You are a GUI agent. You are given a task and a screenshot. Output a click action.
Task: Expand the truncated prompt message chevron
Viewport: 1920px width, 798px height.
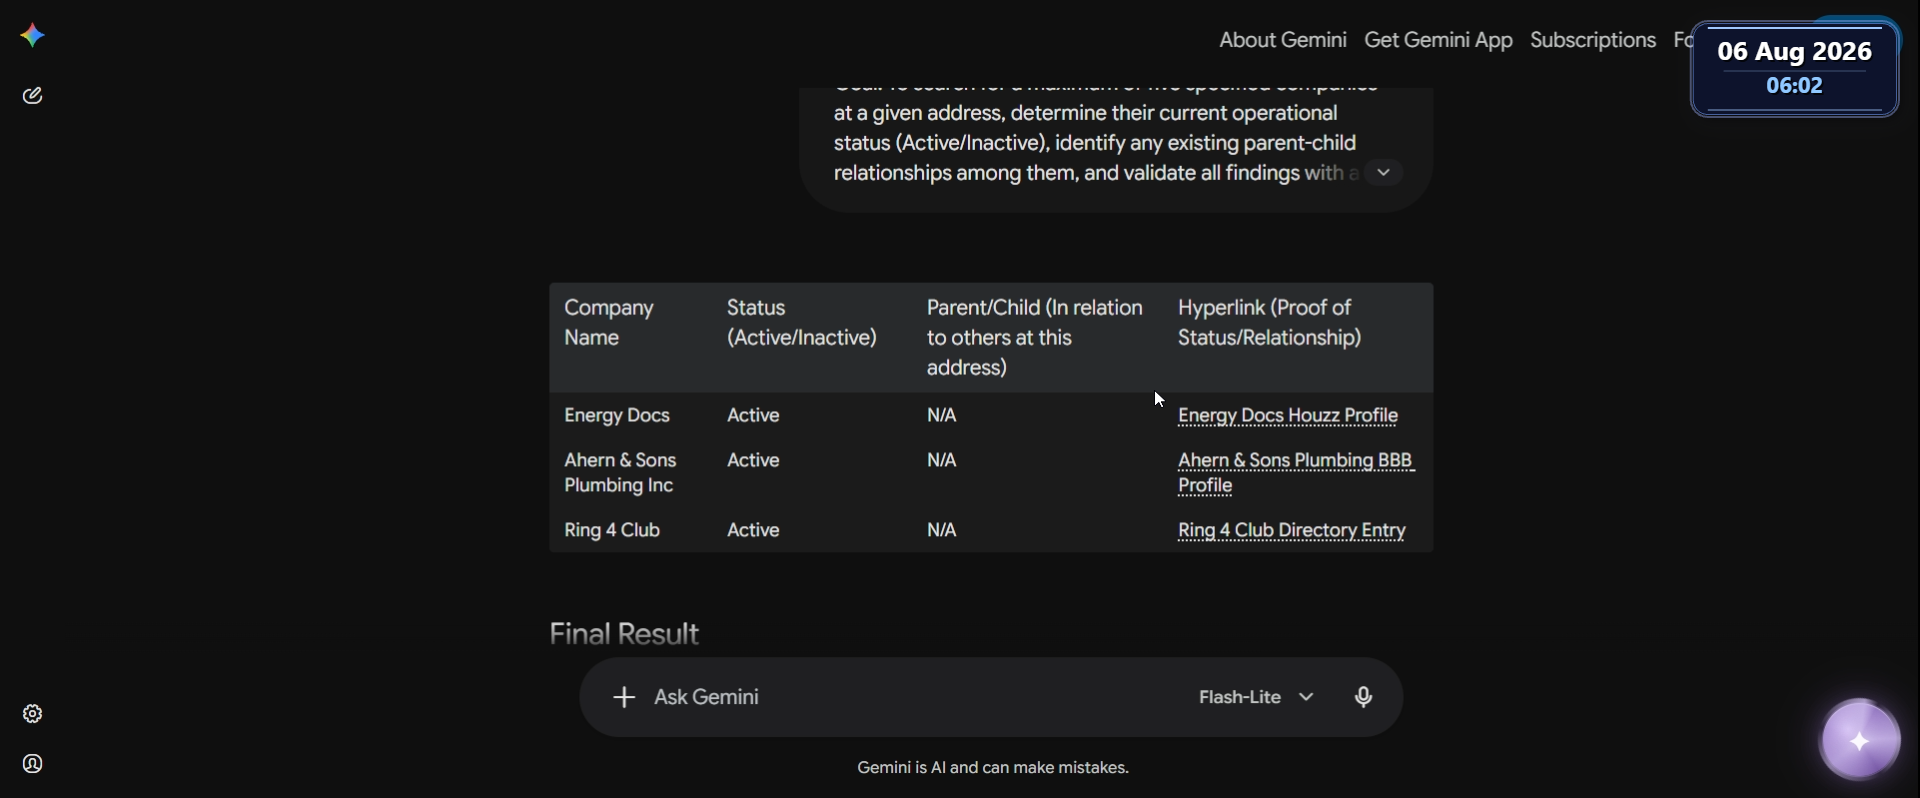coord(1384,173)
